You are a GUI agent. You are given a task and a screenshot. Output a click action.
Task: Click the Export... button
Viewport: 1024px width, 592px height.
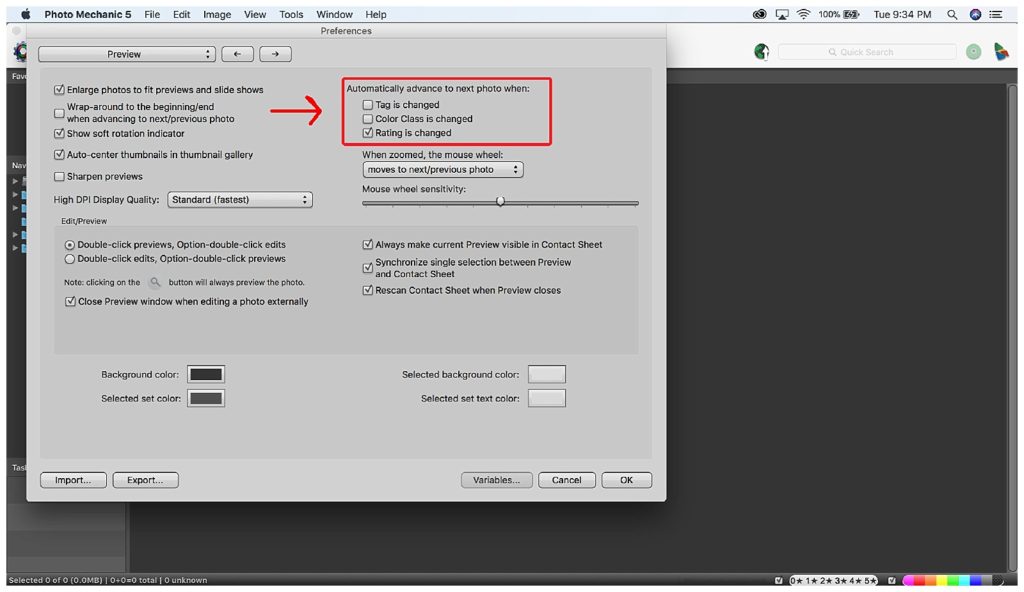coord(145,480)
